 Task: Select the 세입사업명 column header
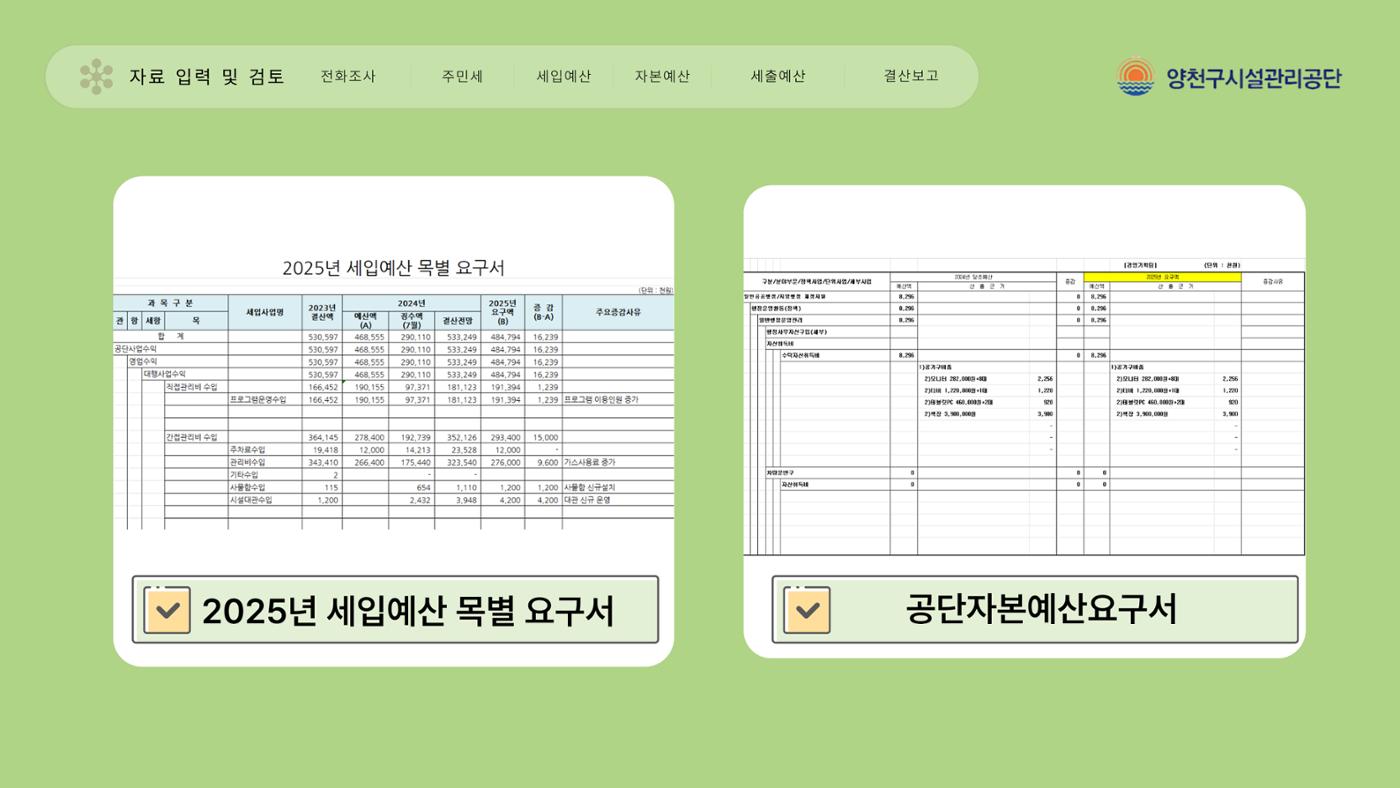(x=265, y=312)
